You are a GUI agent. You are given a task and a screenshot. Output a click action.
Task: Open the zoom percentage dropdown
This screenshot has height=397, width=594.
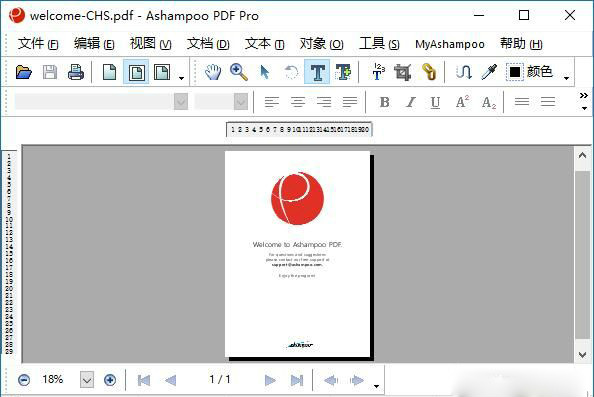(x=87, y=380)
